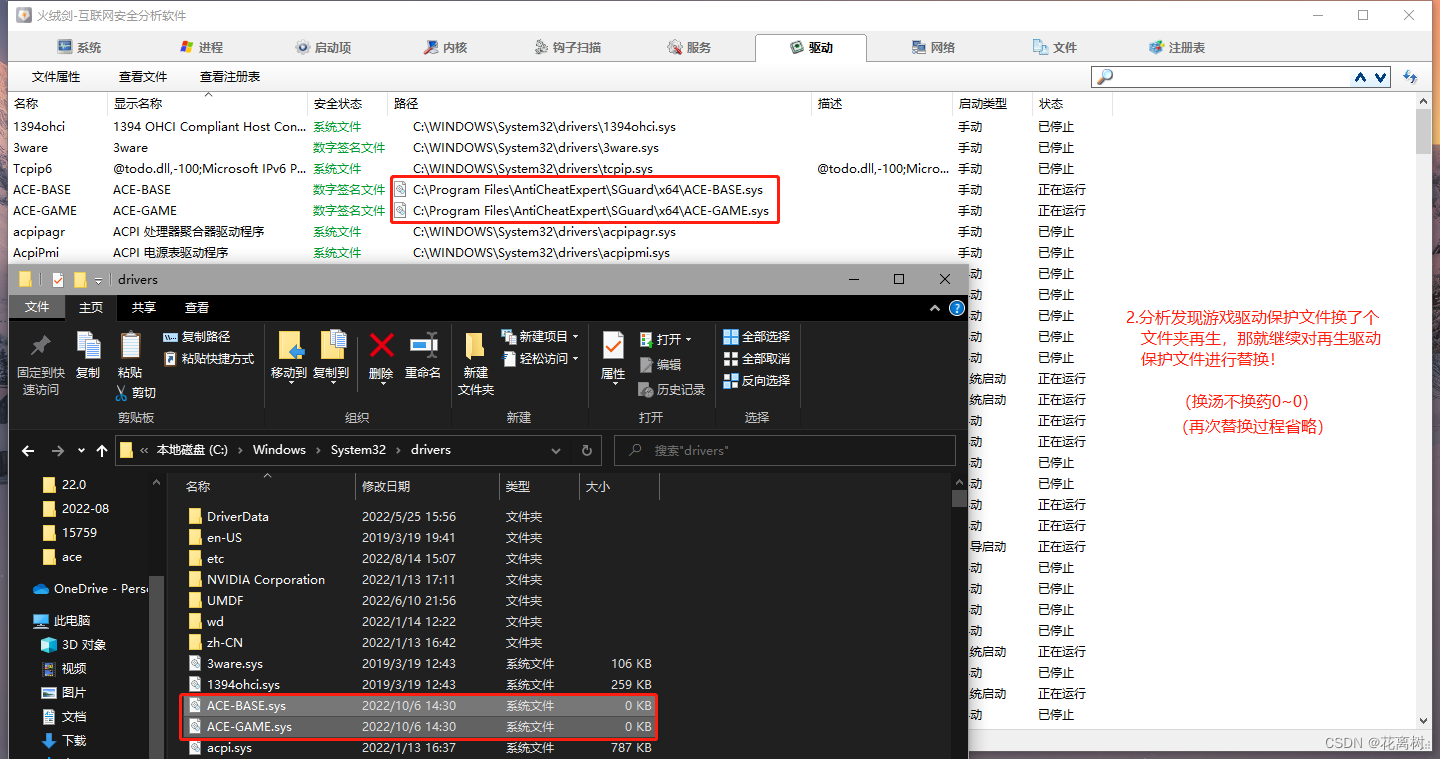Switch to the 系统 tab in 火绒剑
Screen dimensions: 1440x759
point(79,47)
